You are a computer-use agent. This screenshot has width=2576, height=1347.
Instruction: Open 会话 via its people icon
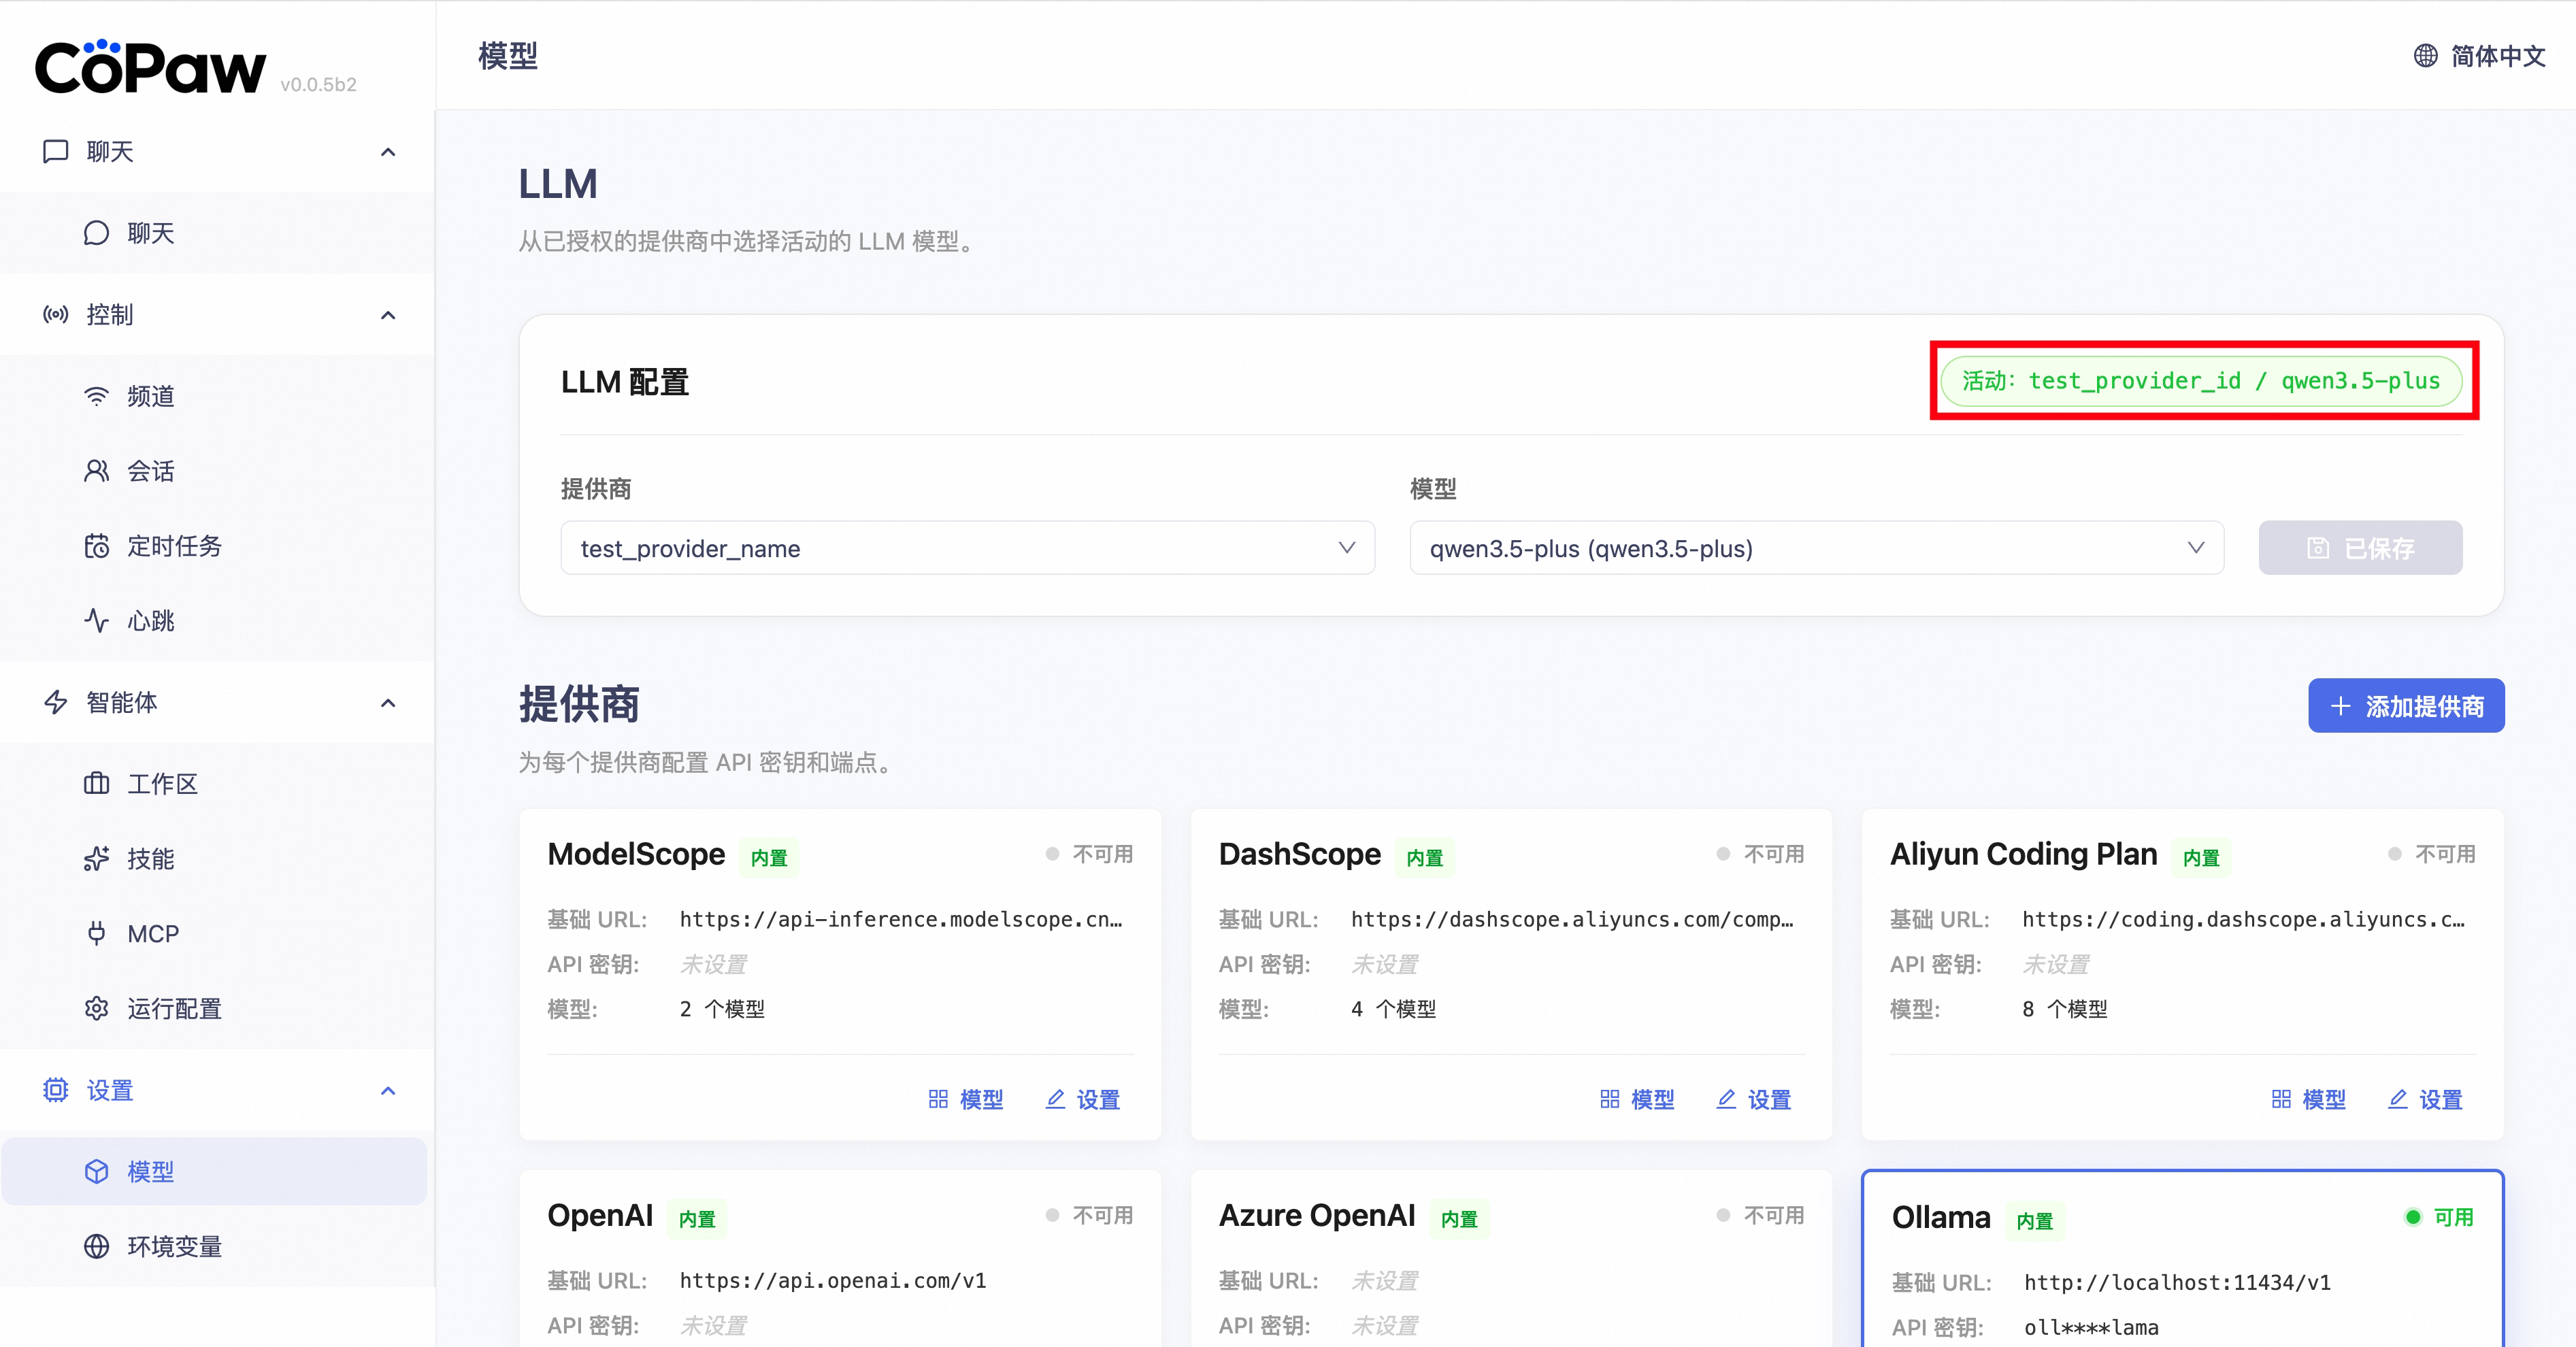[96, 471]
